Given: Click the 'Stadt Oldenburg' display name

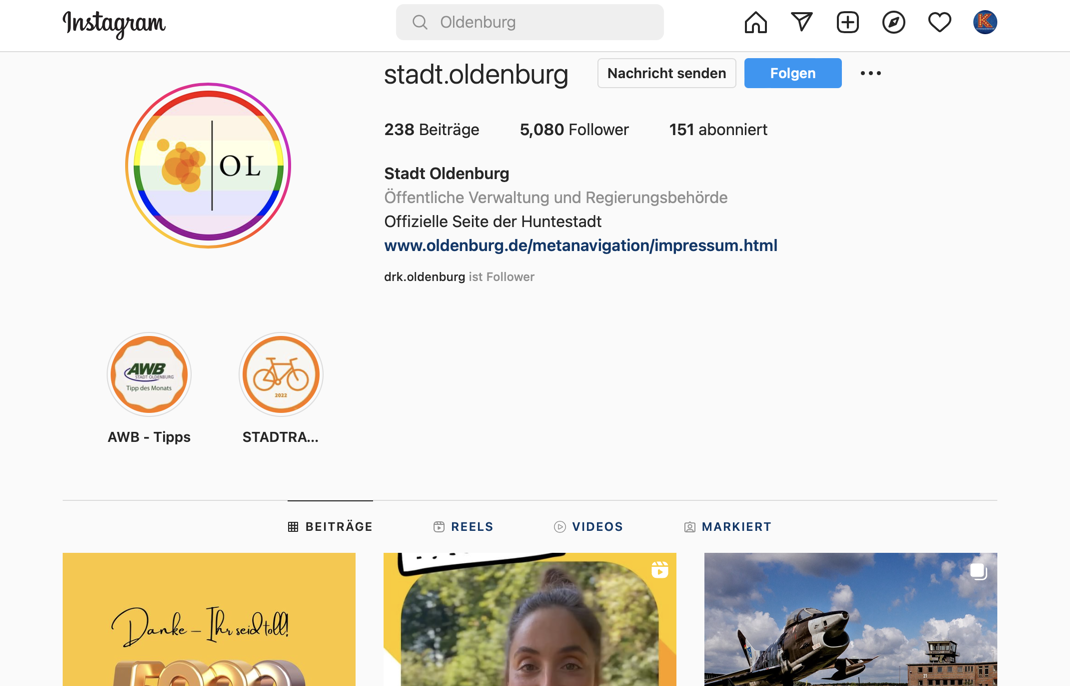Looking at the screenshot, I should pyautogui.click(x=447, y=173).
